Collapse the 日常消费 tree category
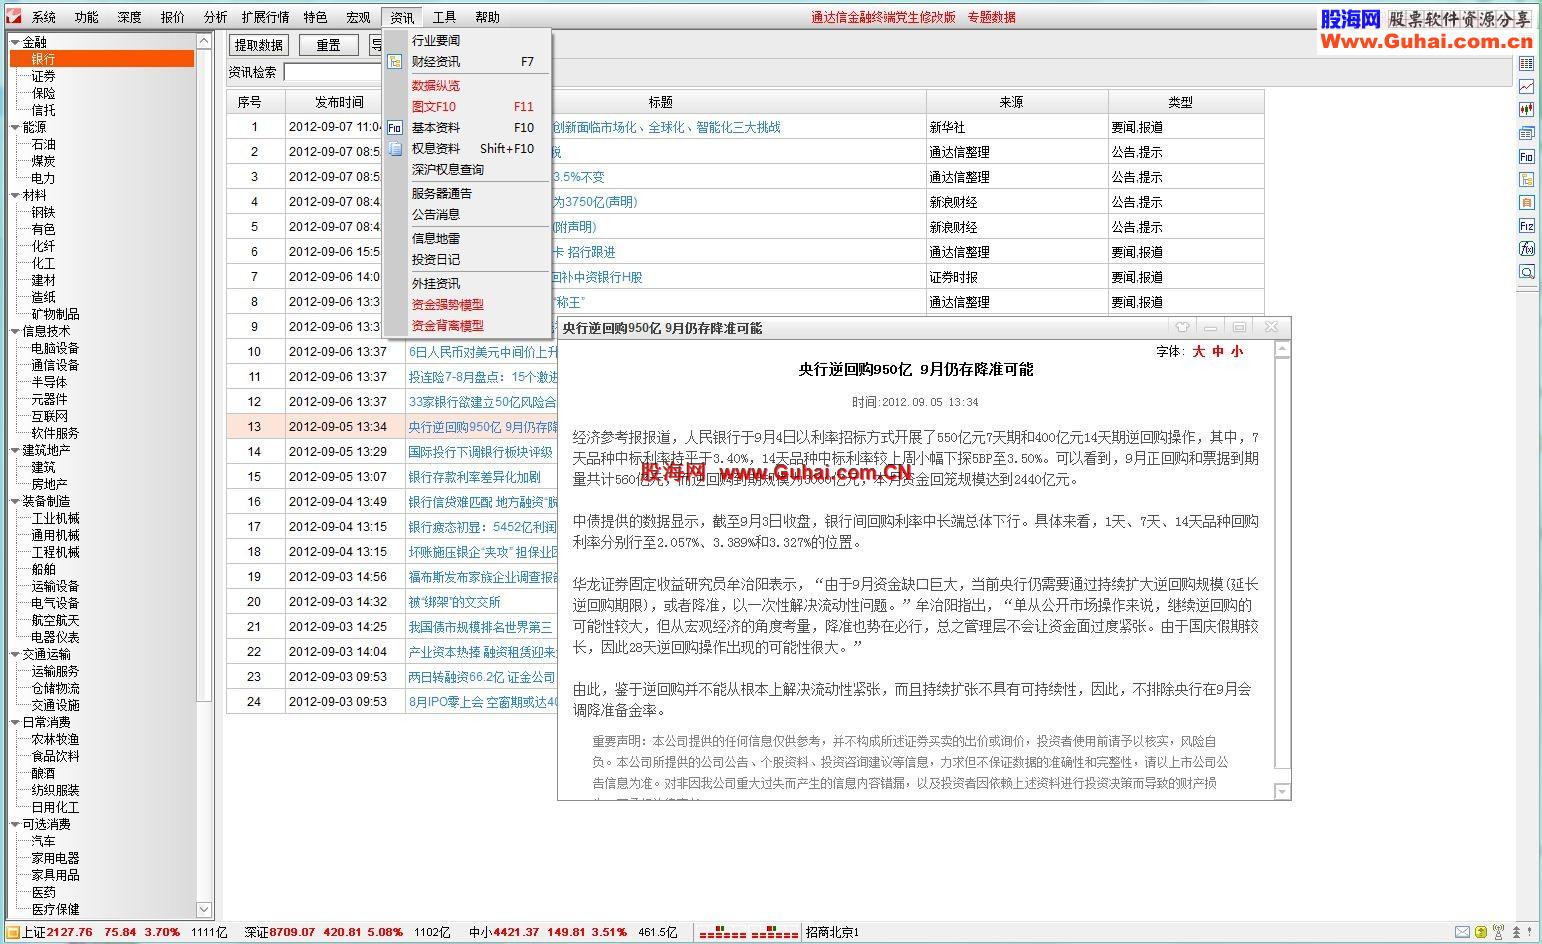Screen dimensions: 1542x944 tap(15, 722)
